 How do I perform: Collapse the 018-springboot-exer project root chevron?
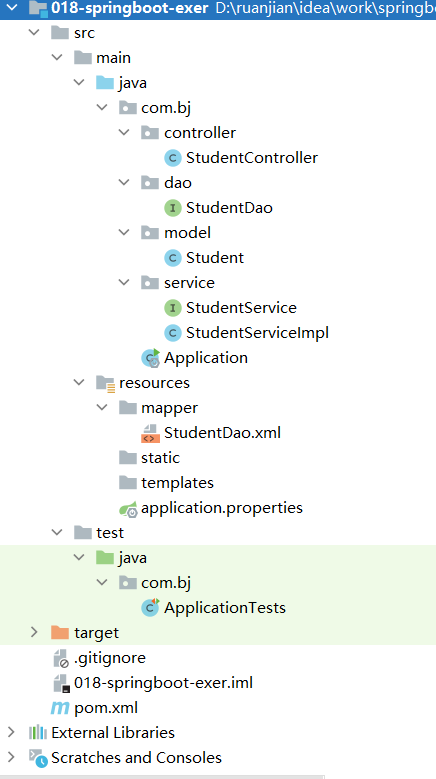point(11,7)
